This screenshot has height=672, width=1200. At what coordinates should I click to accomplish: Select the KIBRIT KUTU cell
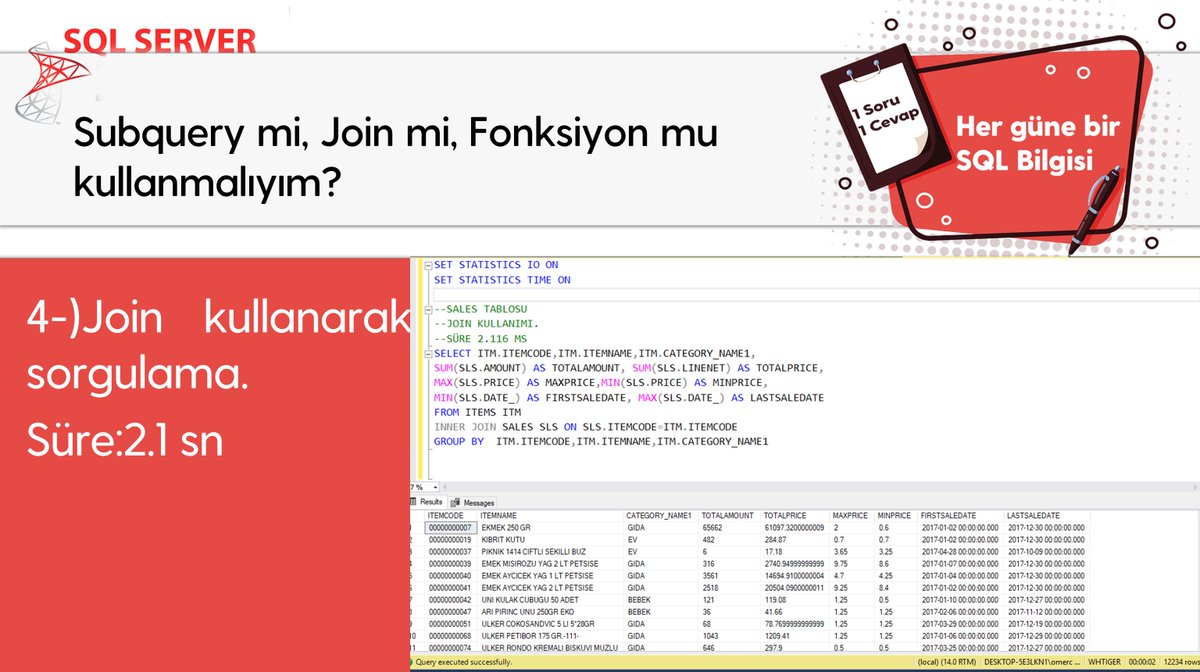(550, 539)
